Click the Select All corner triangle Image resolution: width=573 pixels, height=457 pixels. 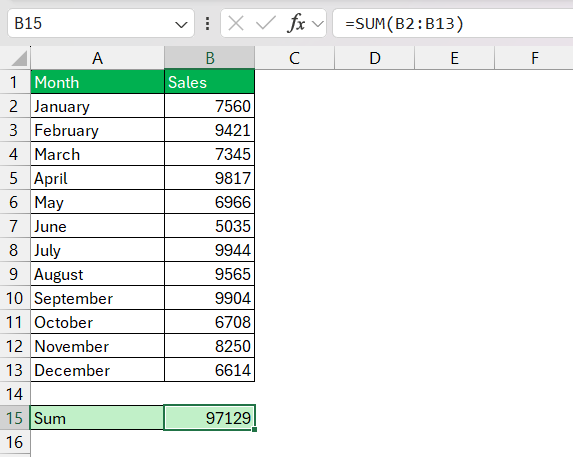pos(19,58)
